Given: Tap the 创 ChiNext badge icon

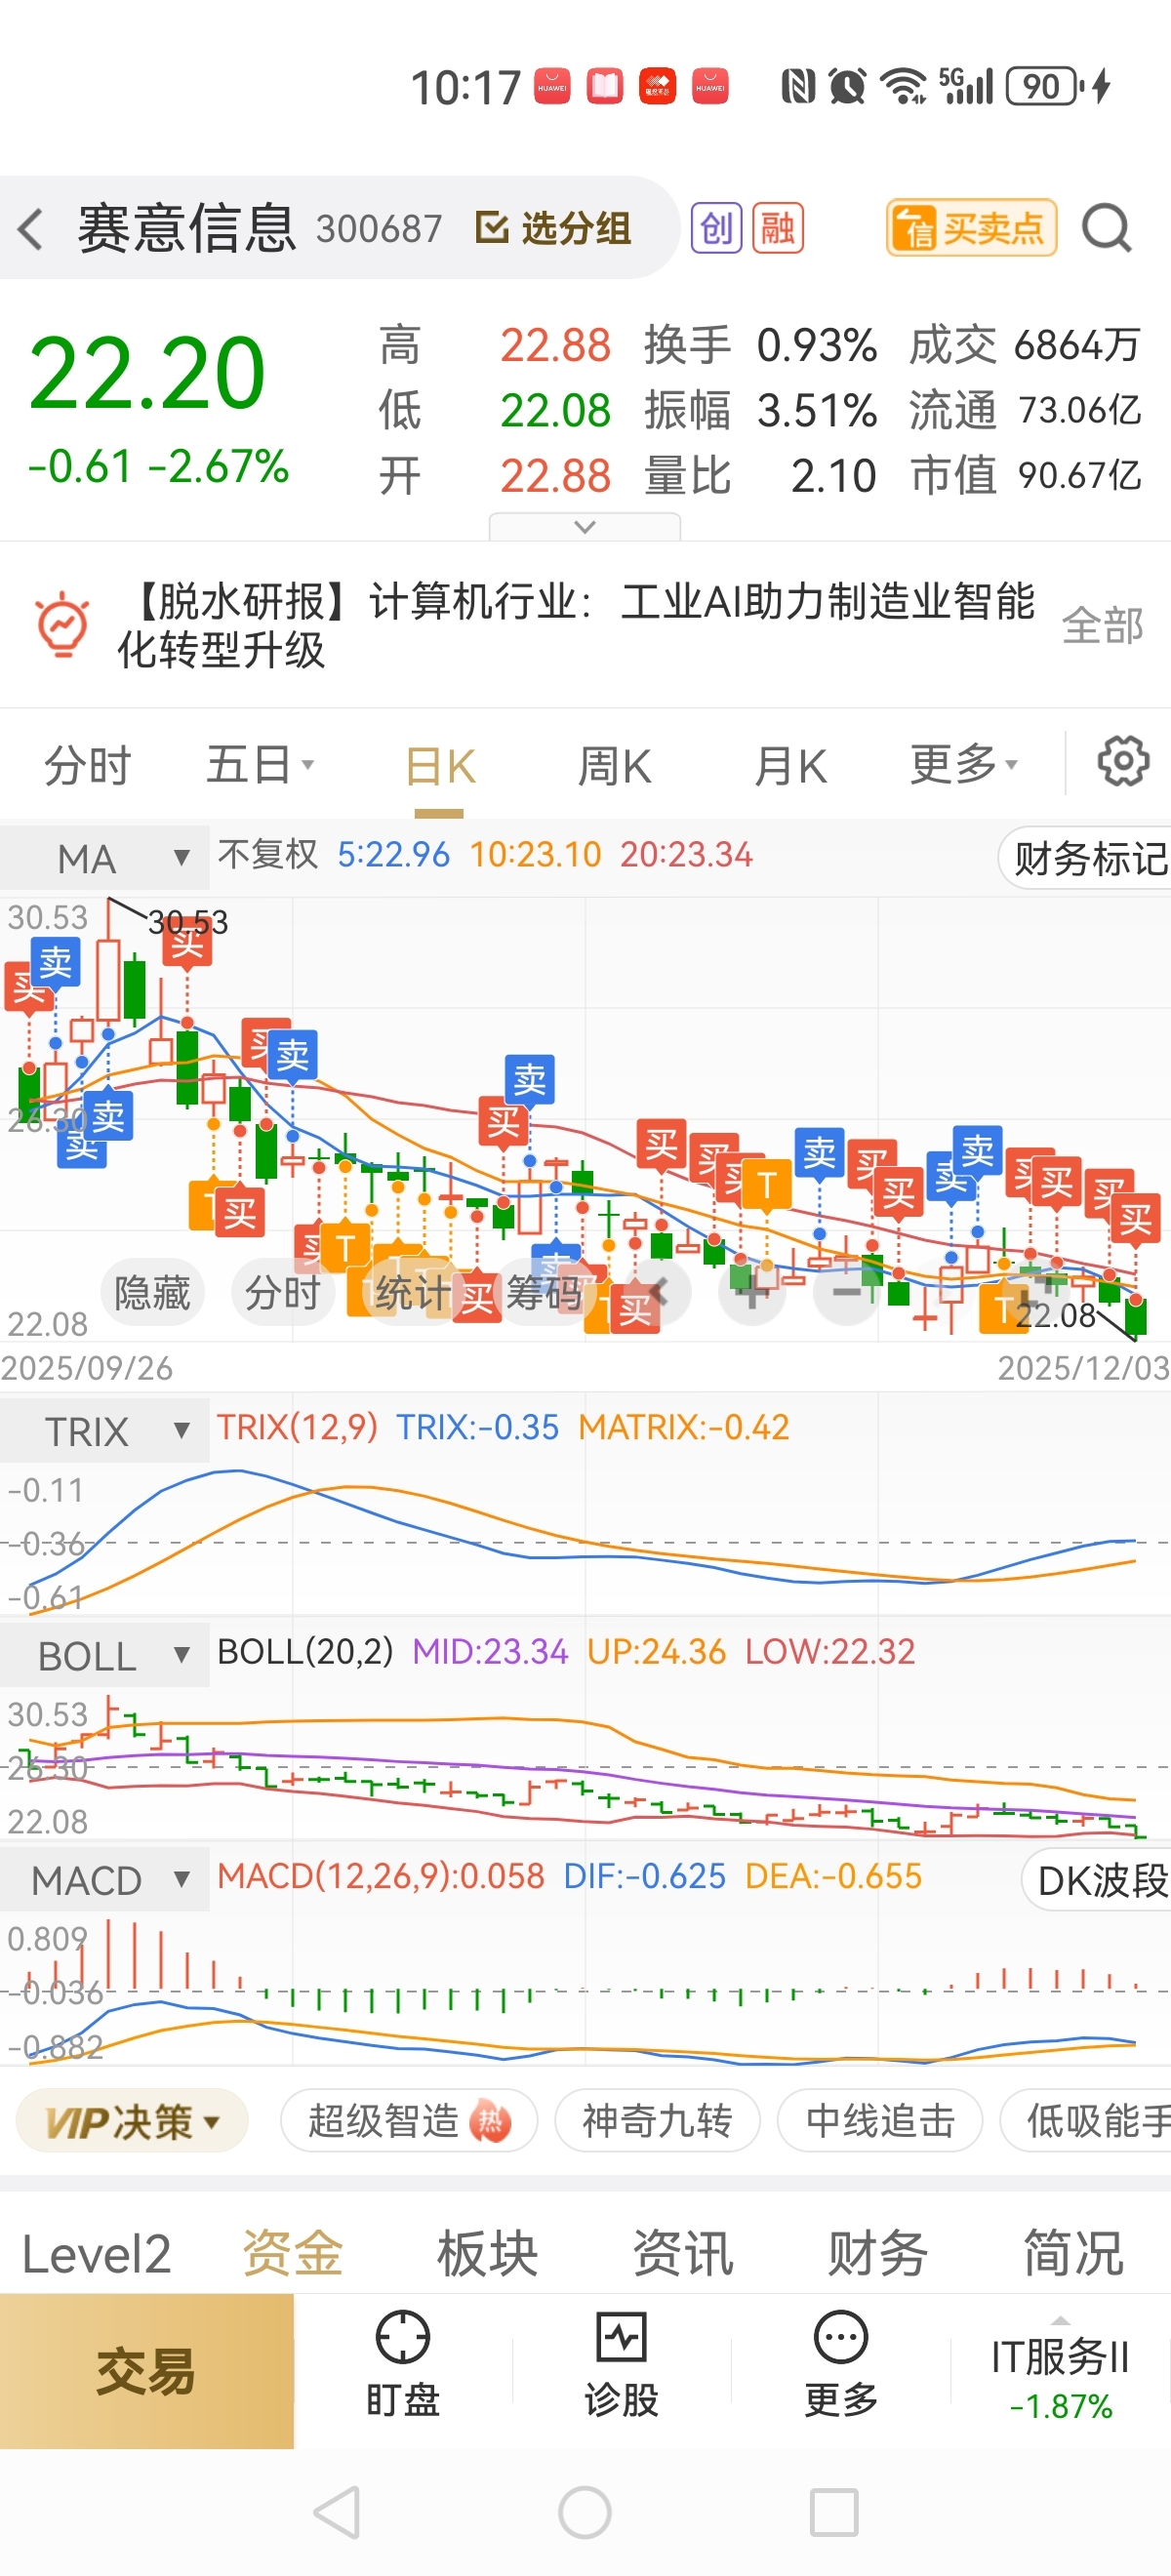Looking at the screenshot, I should [x=716, y=228].
